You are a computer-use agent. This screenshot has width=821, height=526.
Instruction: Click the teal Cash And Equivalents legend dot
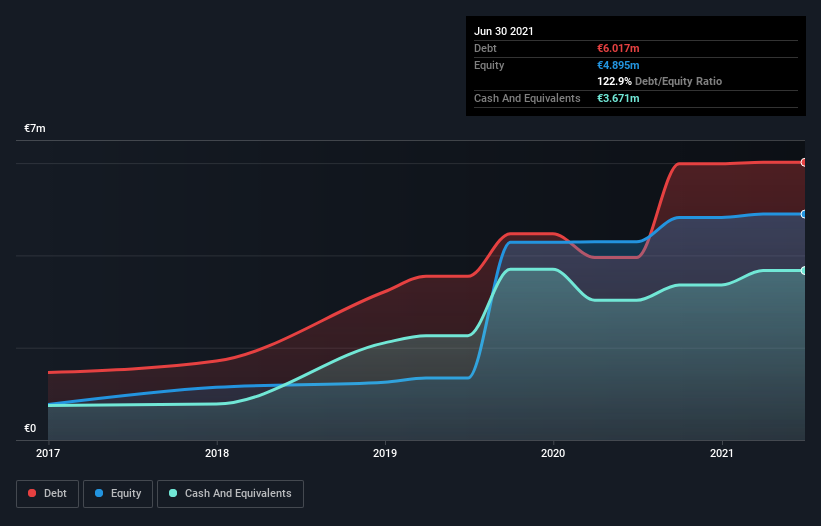tap(173, 493)
